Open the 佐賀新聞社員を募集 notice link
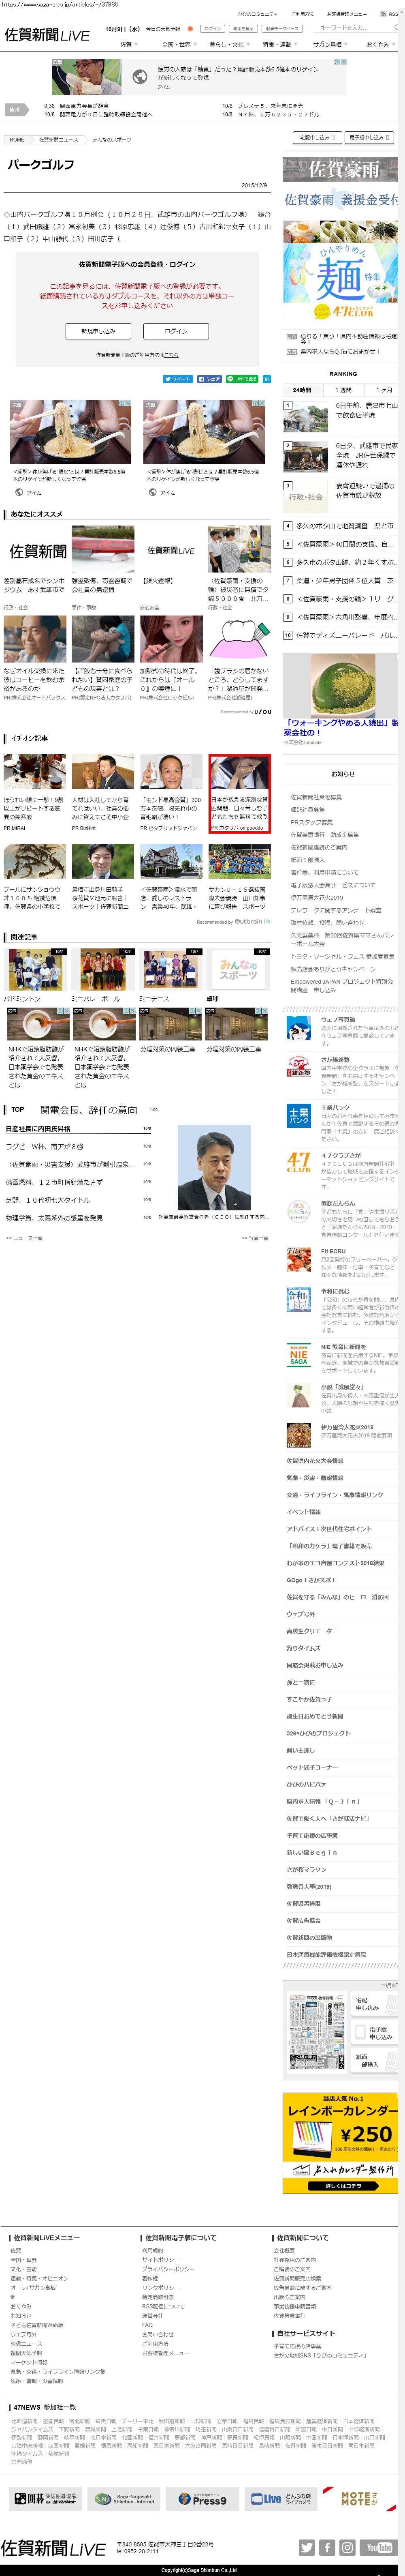This screenshot has height=2576, width=405. 316,797
